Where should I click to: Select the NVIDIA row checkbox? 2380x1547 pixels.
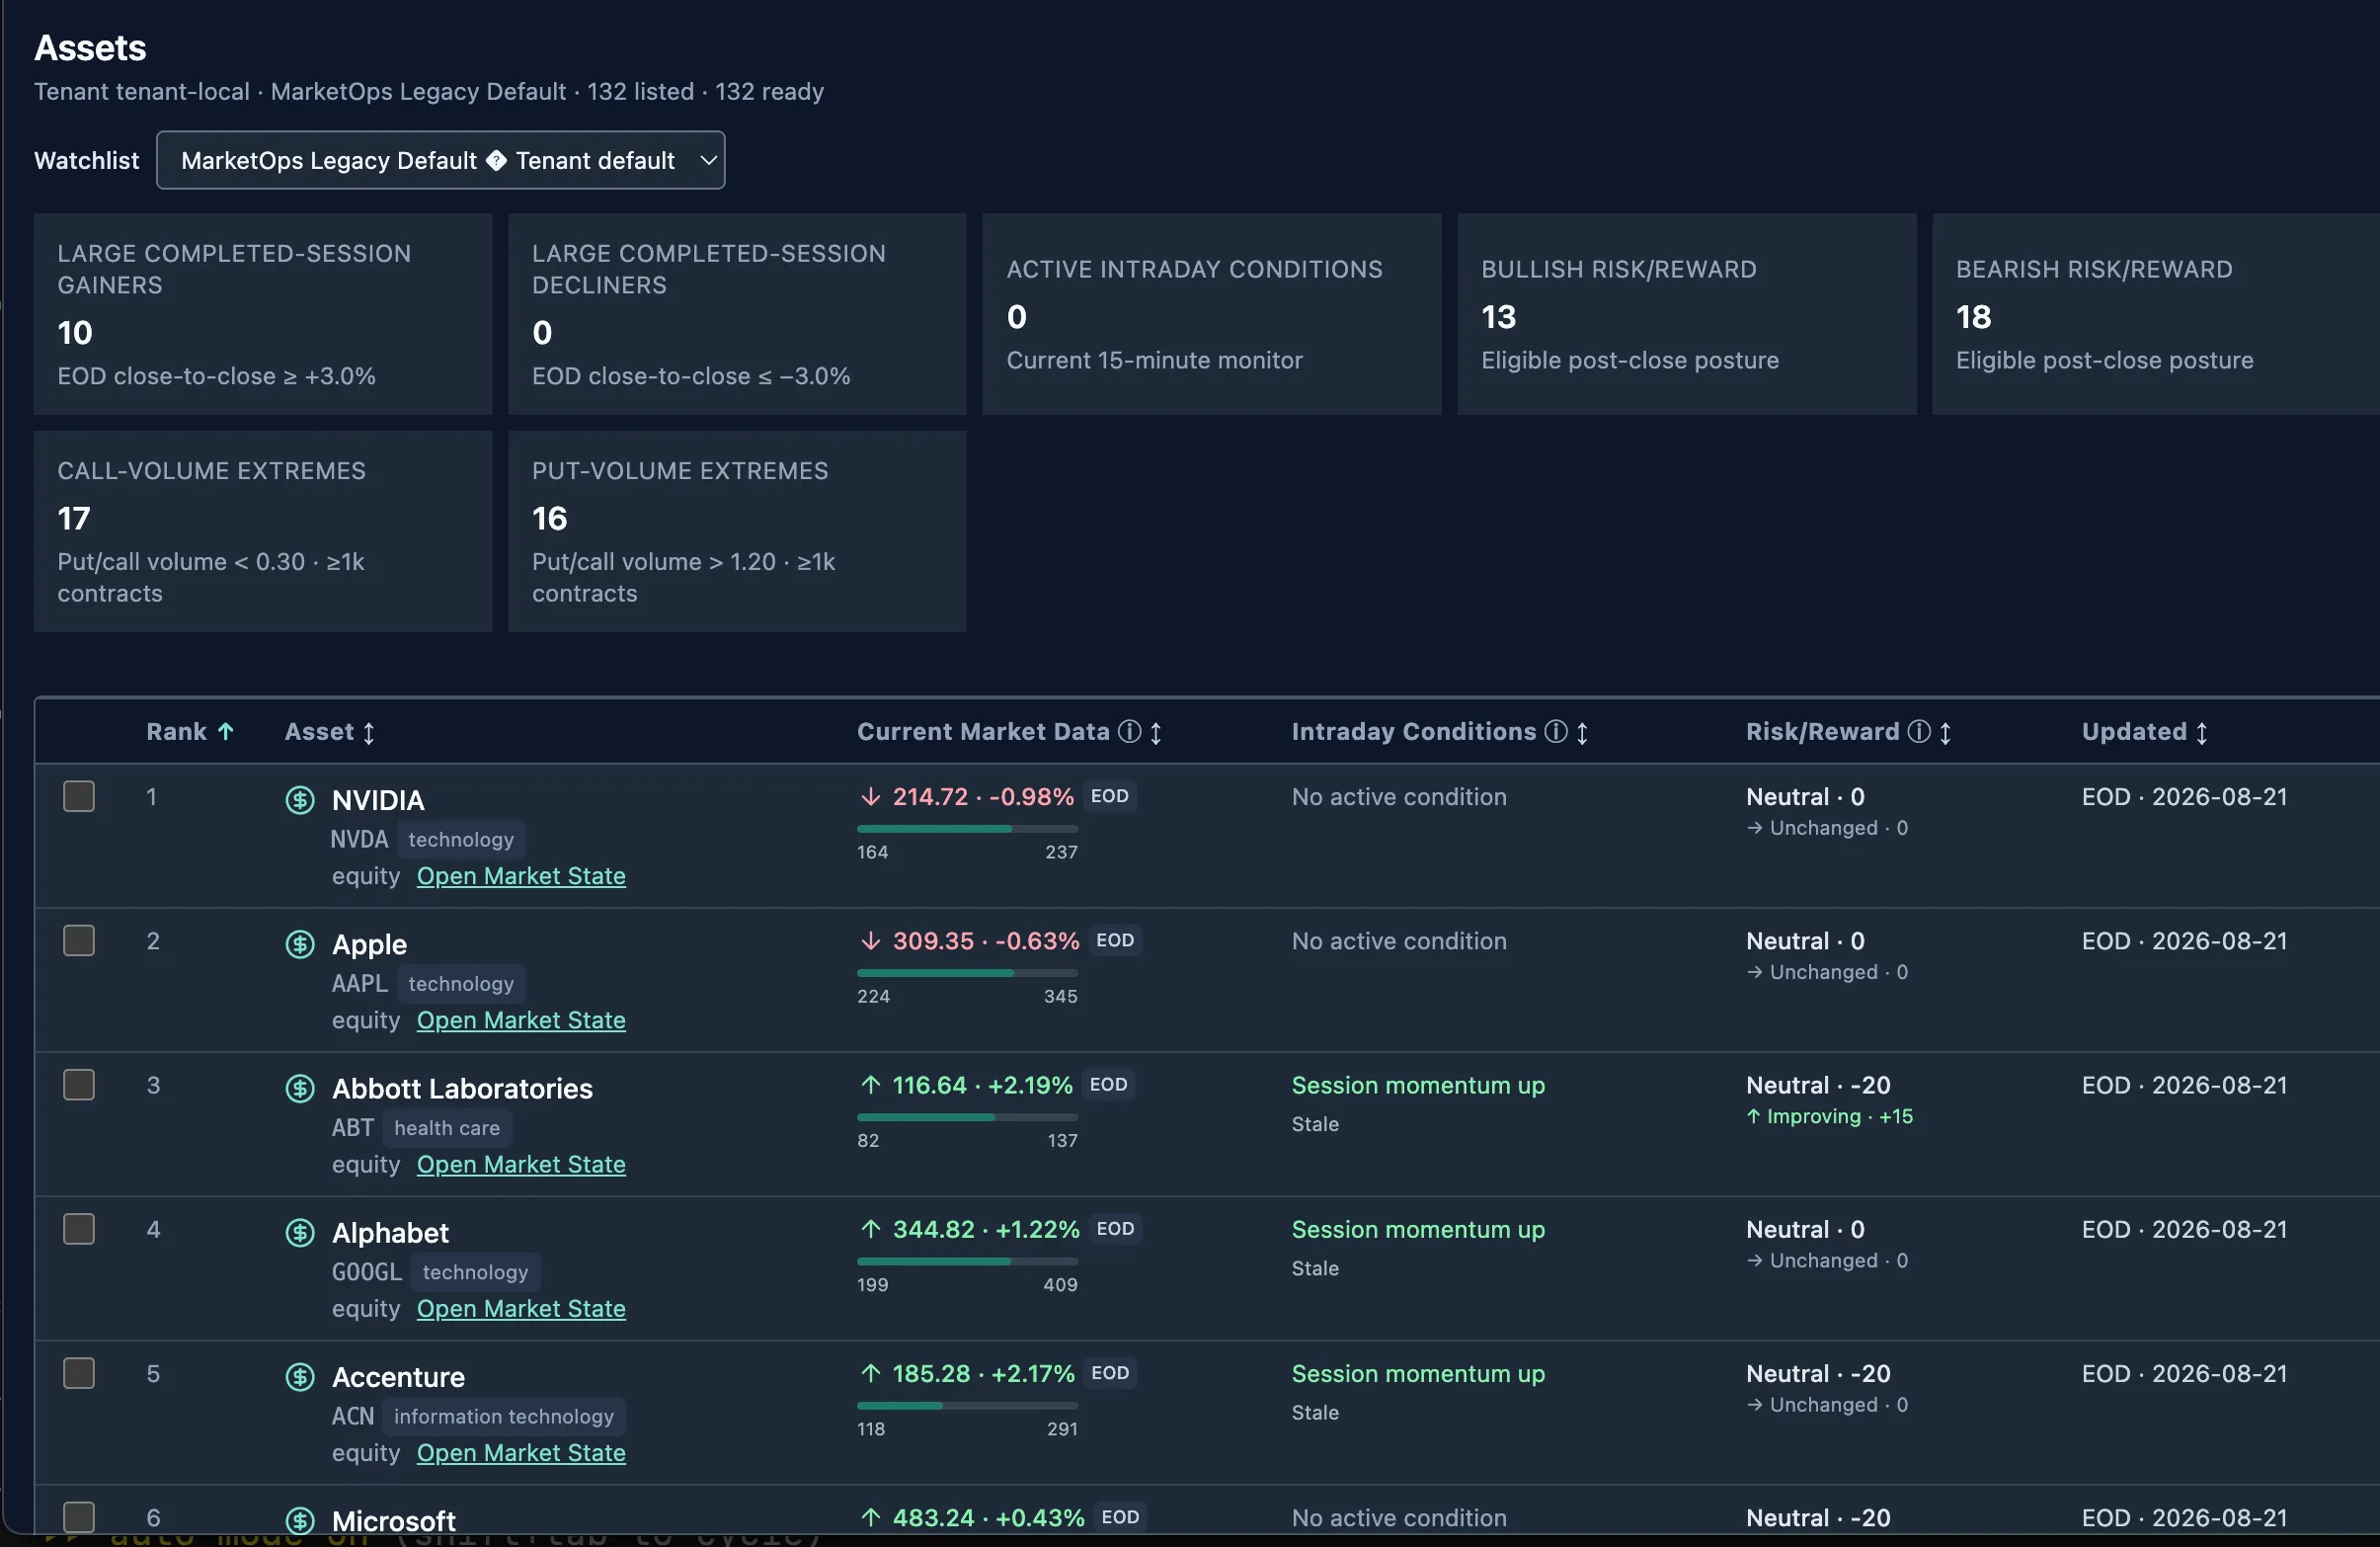(x=79, y=797)
